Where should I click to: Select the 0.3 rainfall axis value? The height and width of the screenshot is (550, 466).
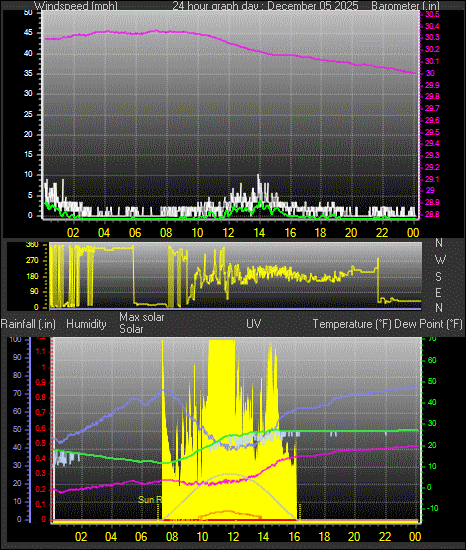[41, 474]
